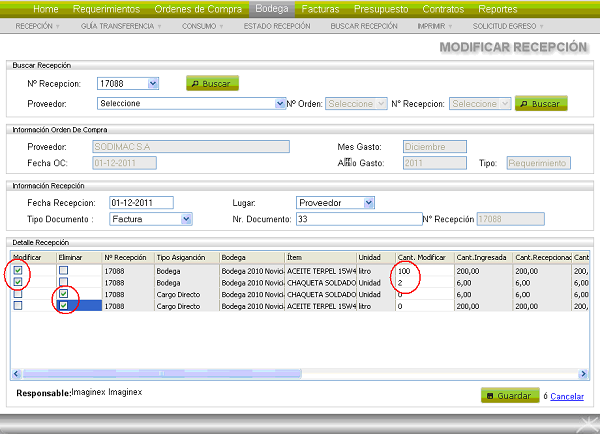Open the Tipo Documento Factura dropdown

pos(150,219)
